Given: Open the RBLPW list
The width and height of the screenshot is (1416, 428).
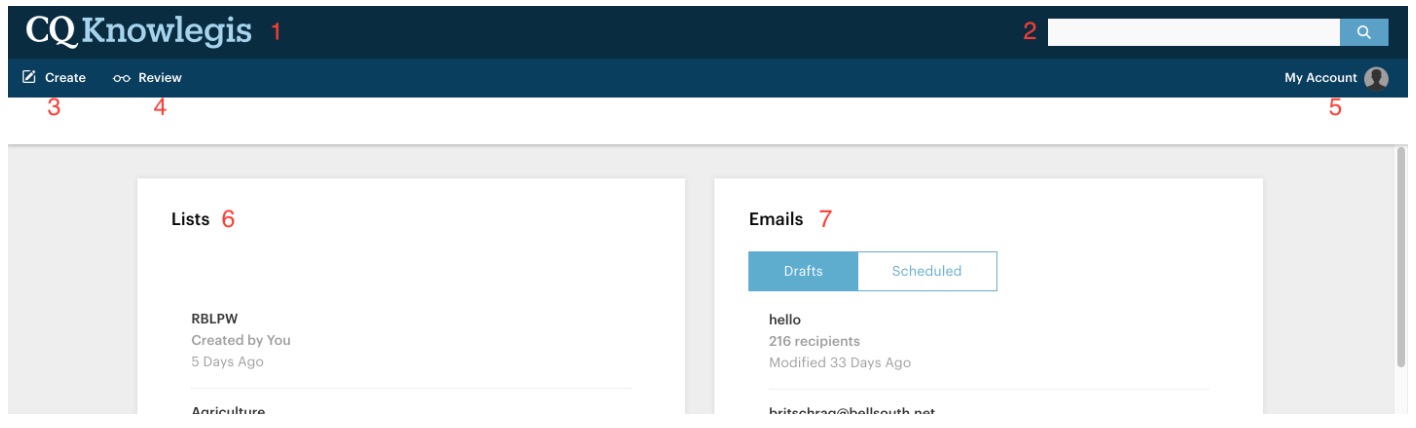Looking at the screenshot, I should click(x=213, y=320).
